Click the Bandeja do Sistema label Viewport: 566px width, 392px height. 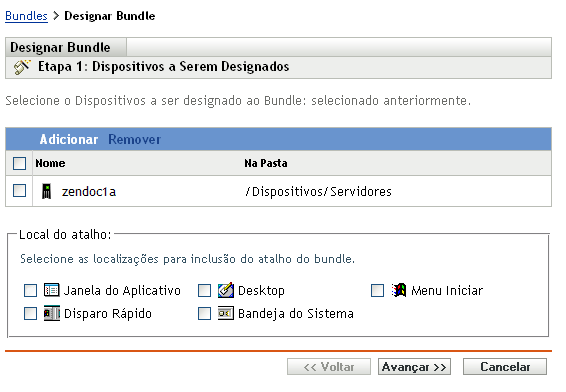pyautogui.click(x=296, y=314)
